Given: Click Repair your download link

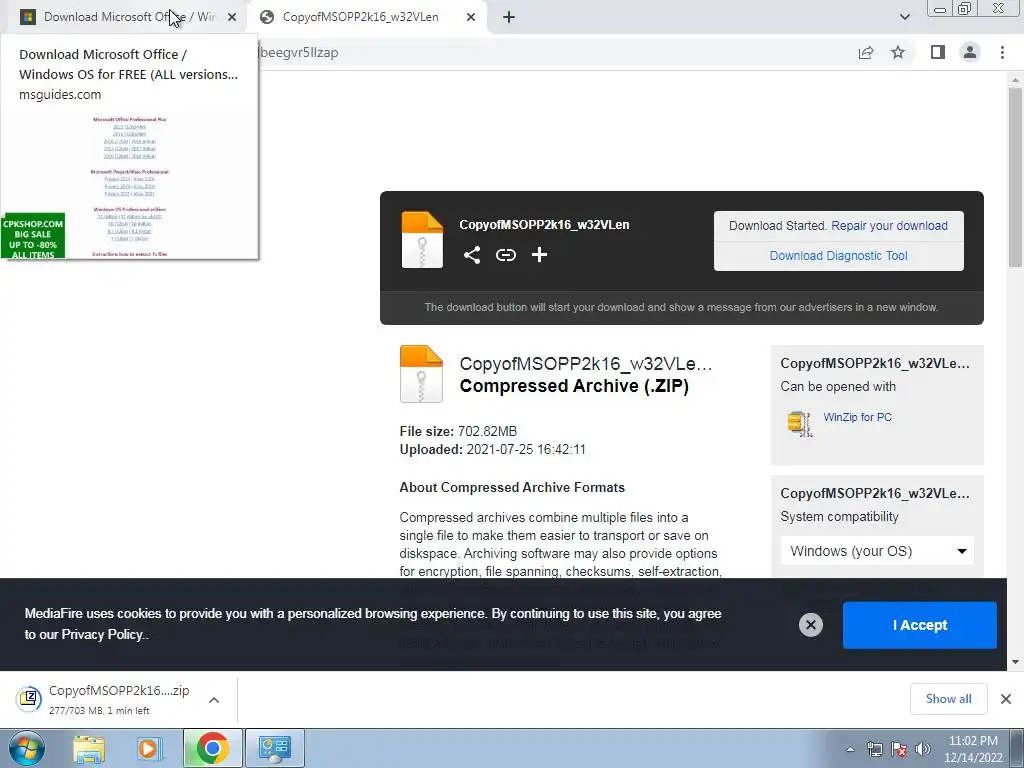Looking at the screenshot, I should pos(889,226).
